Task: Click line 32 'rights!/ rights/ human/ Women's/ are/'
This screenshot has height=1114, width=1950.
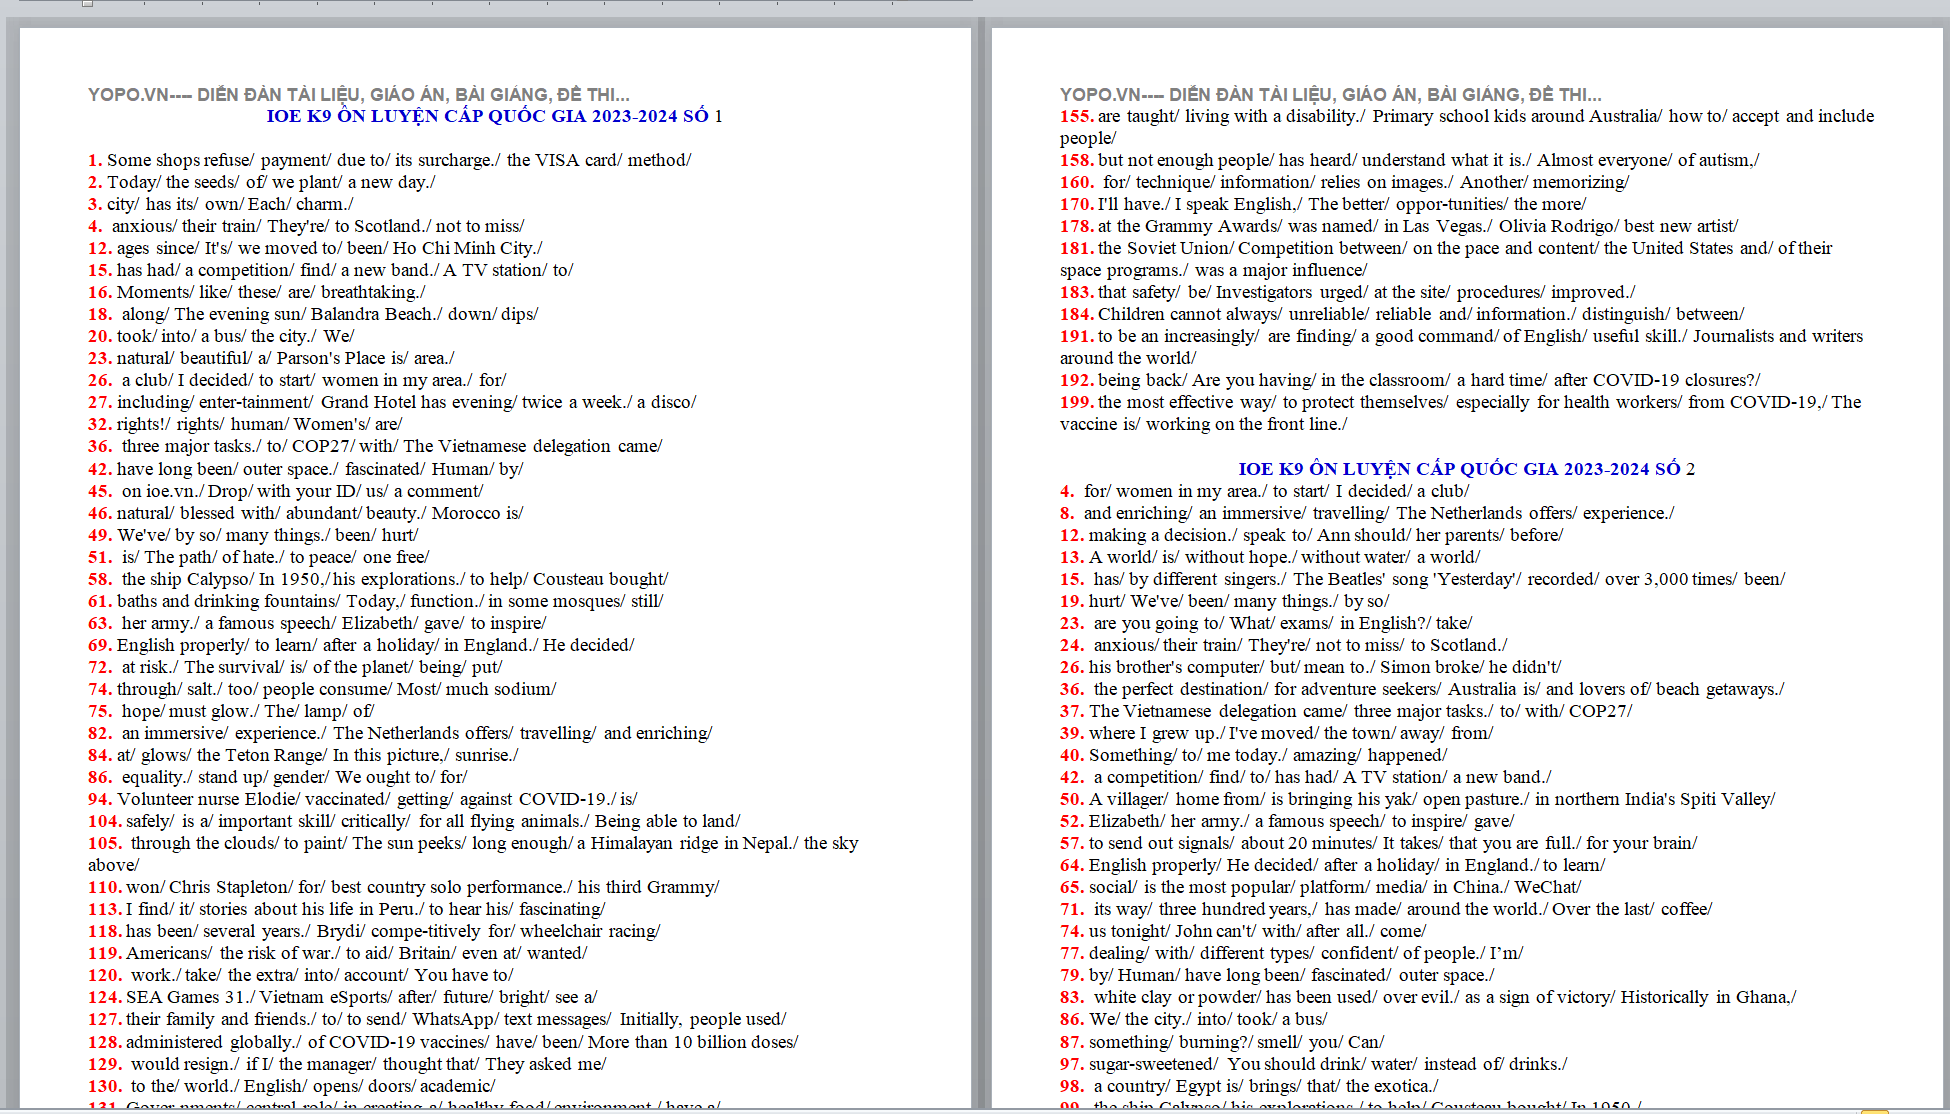Action: pos(245,424)
